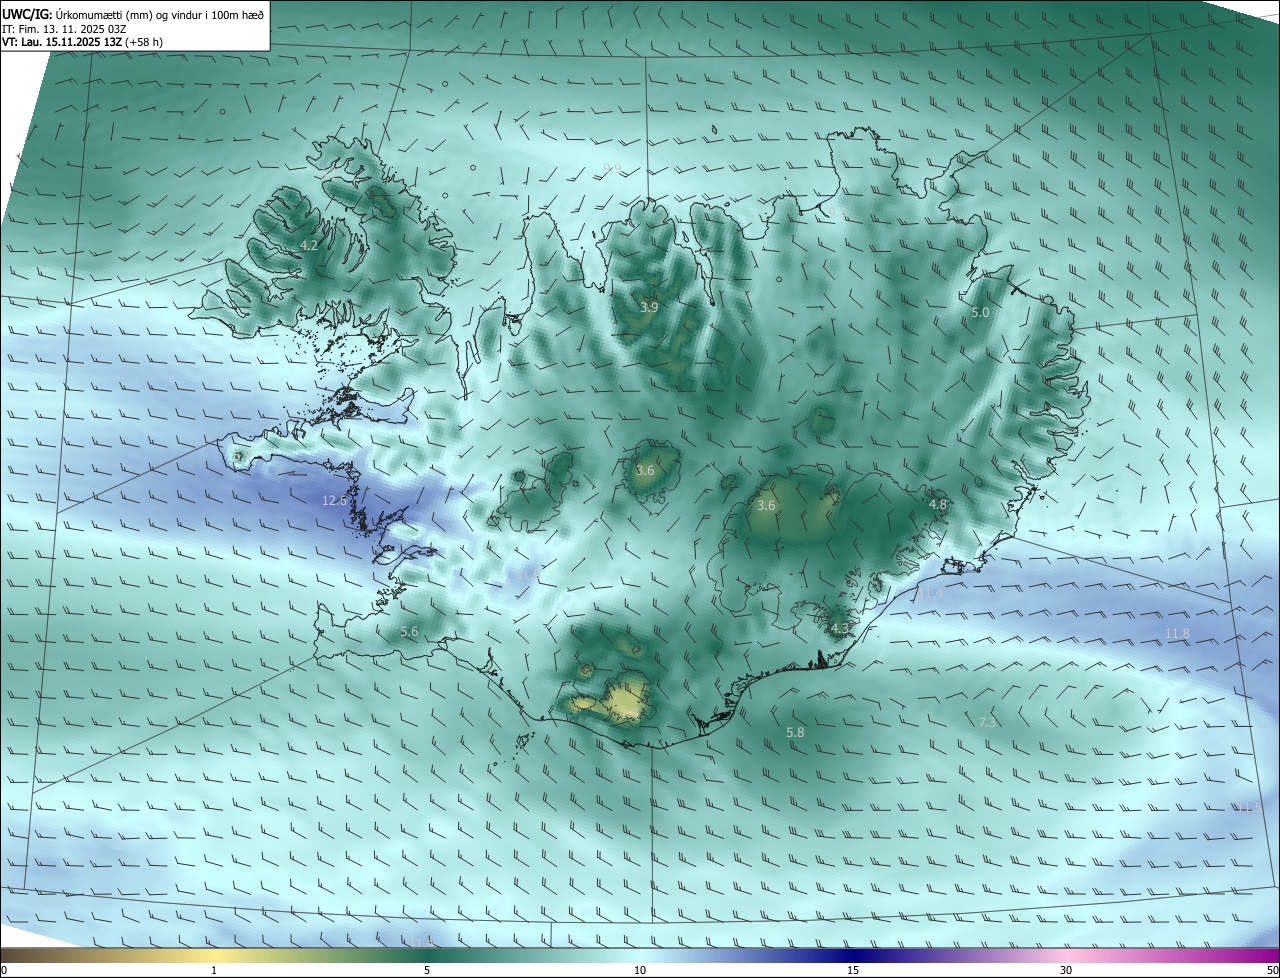The image size is (1280, 978).
Task: Click the 5.8 value offshore south of Iceland
Action: [x=795, y=732]
